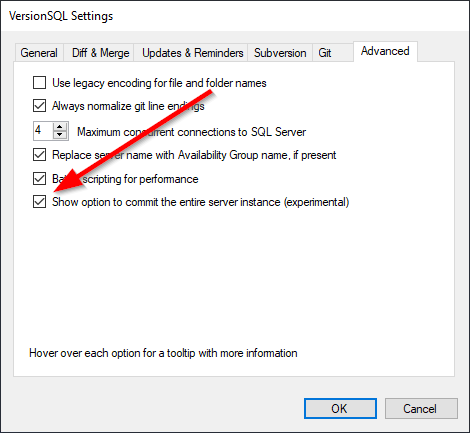Go to the Subversion tab
This screenshot has width=470, height=433.
[280, 53]
